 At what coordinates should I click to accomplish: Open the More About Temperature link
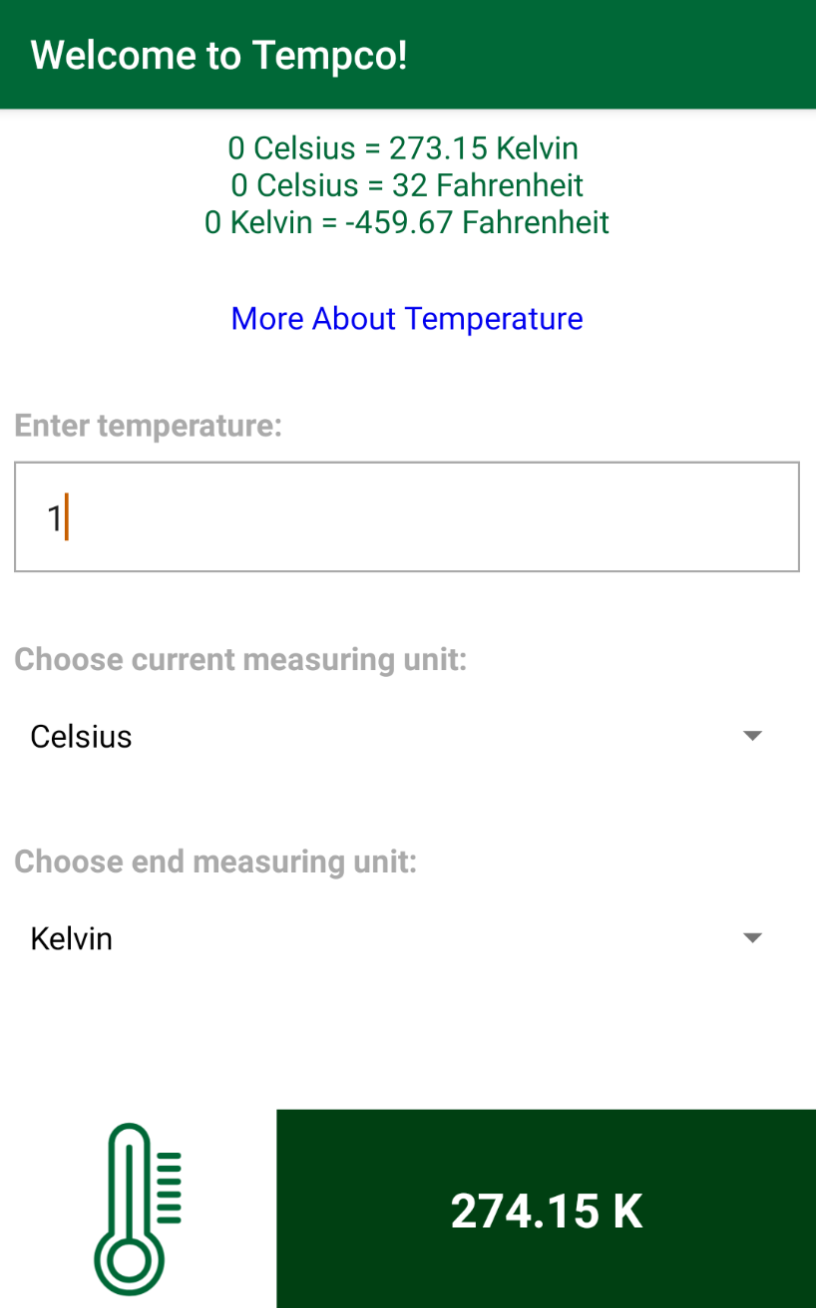point(407,318)
